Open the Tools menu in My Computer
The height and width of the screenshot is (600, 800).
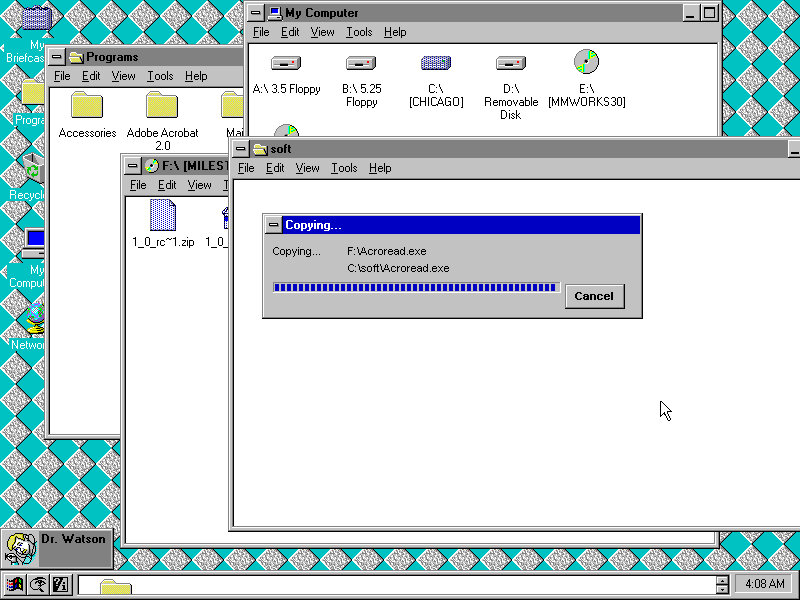(359, 32)
